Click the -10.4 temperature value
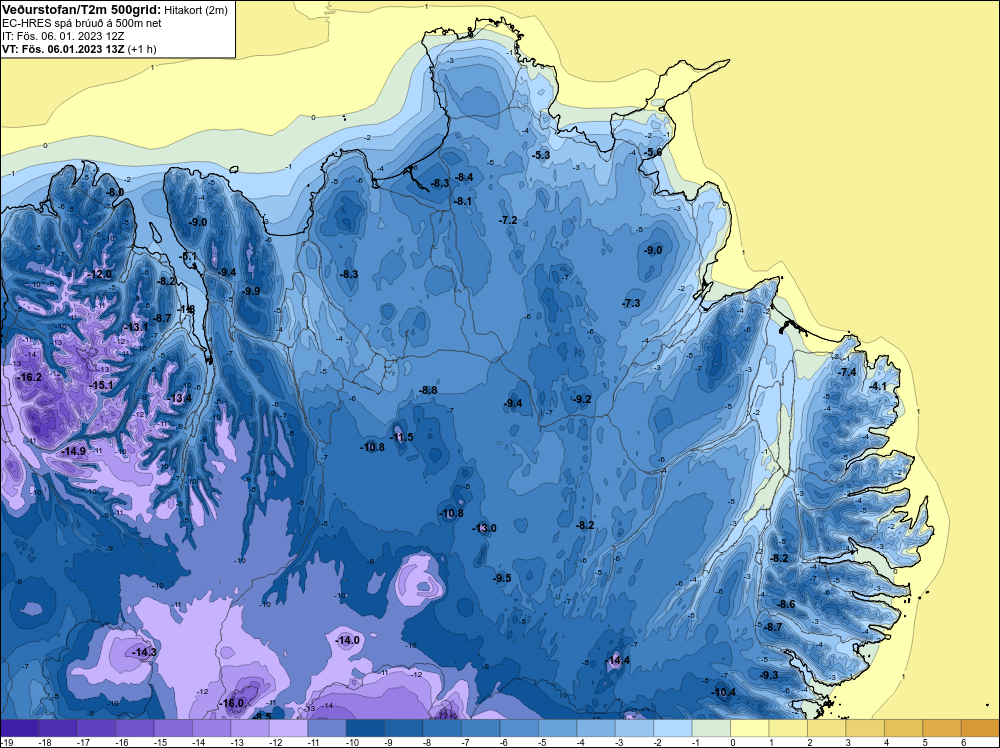Image resolution: width=1000 pixels, height=748 pixels. (x=724, y=692)
